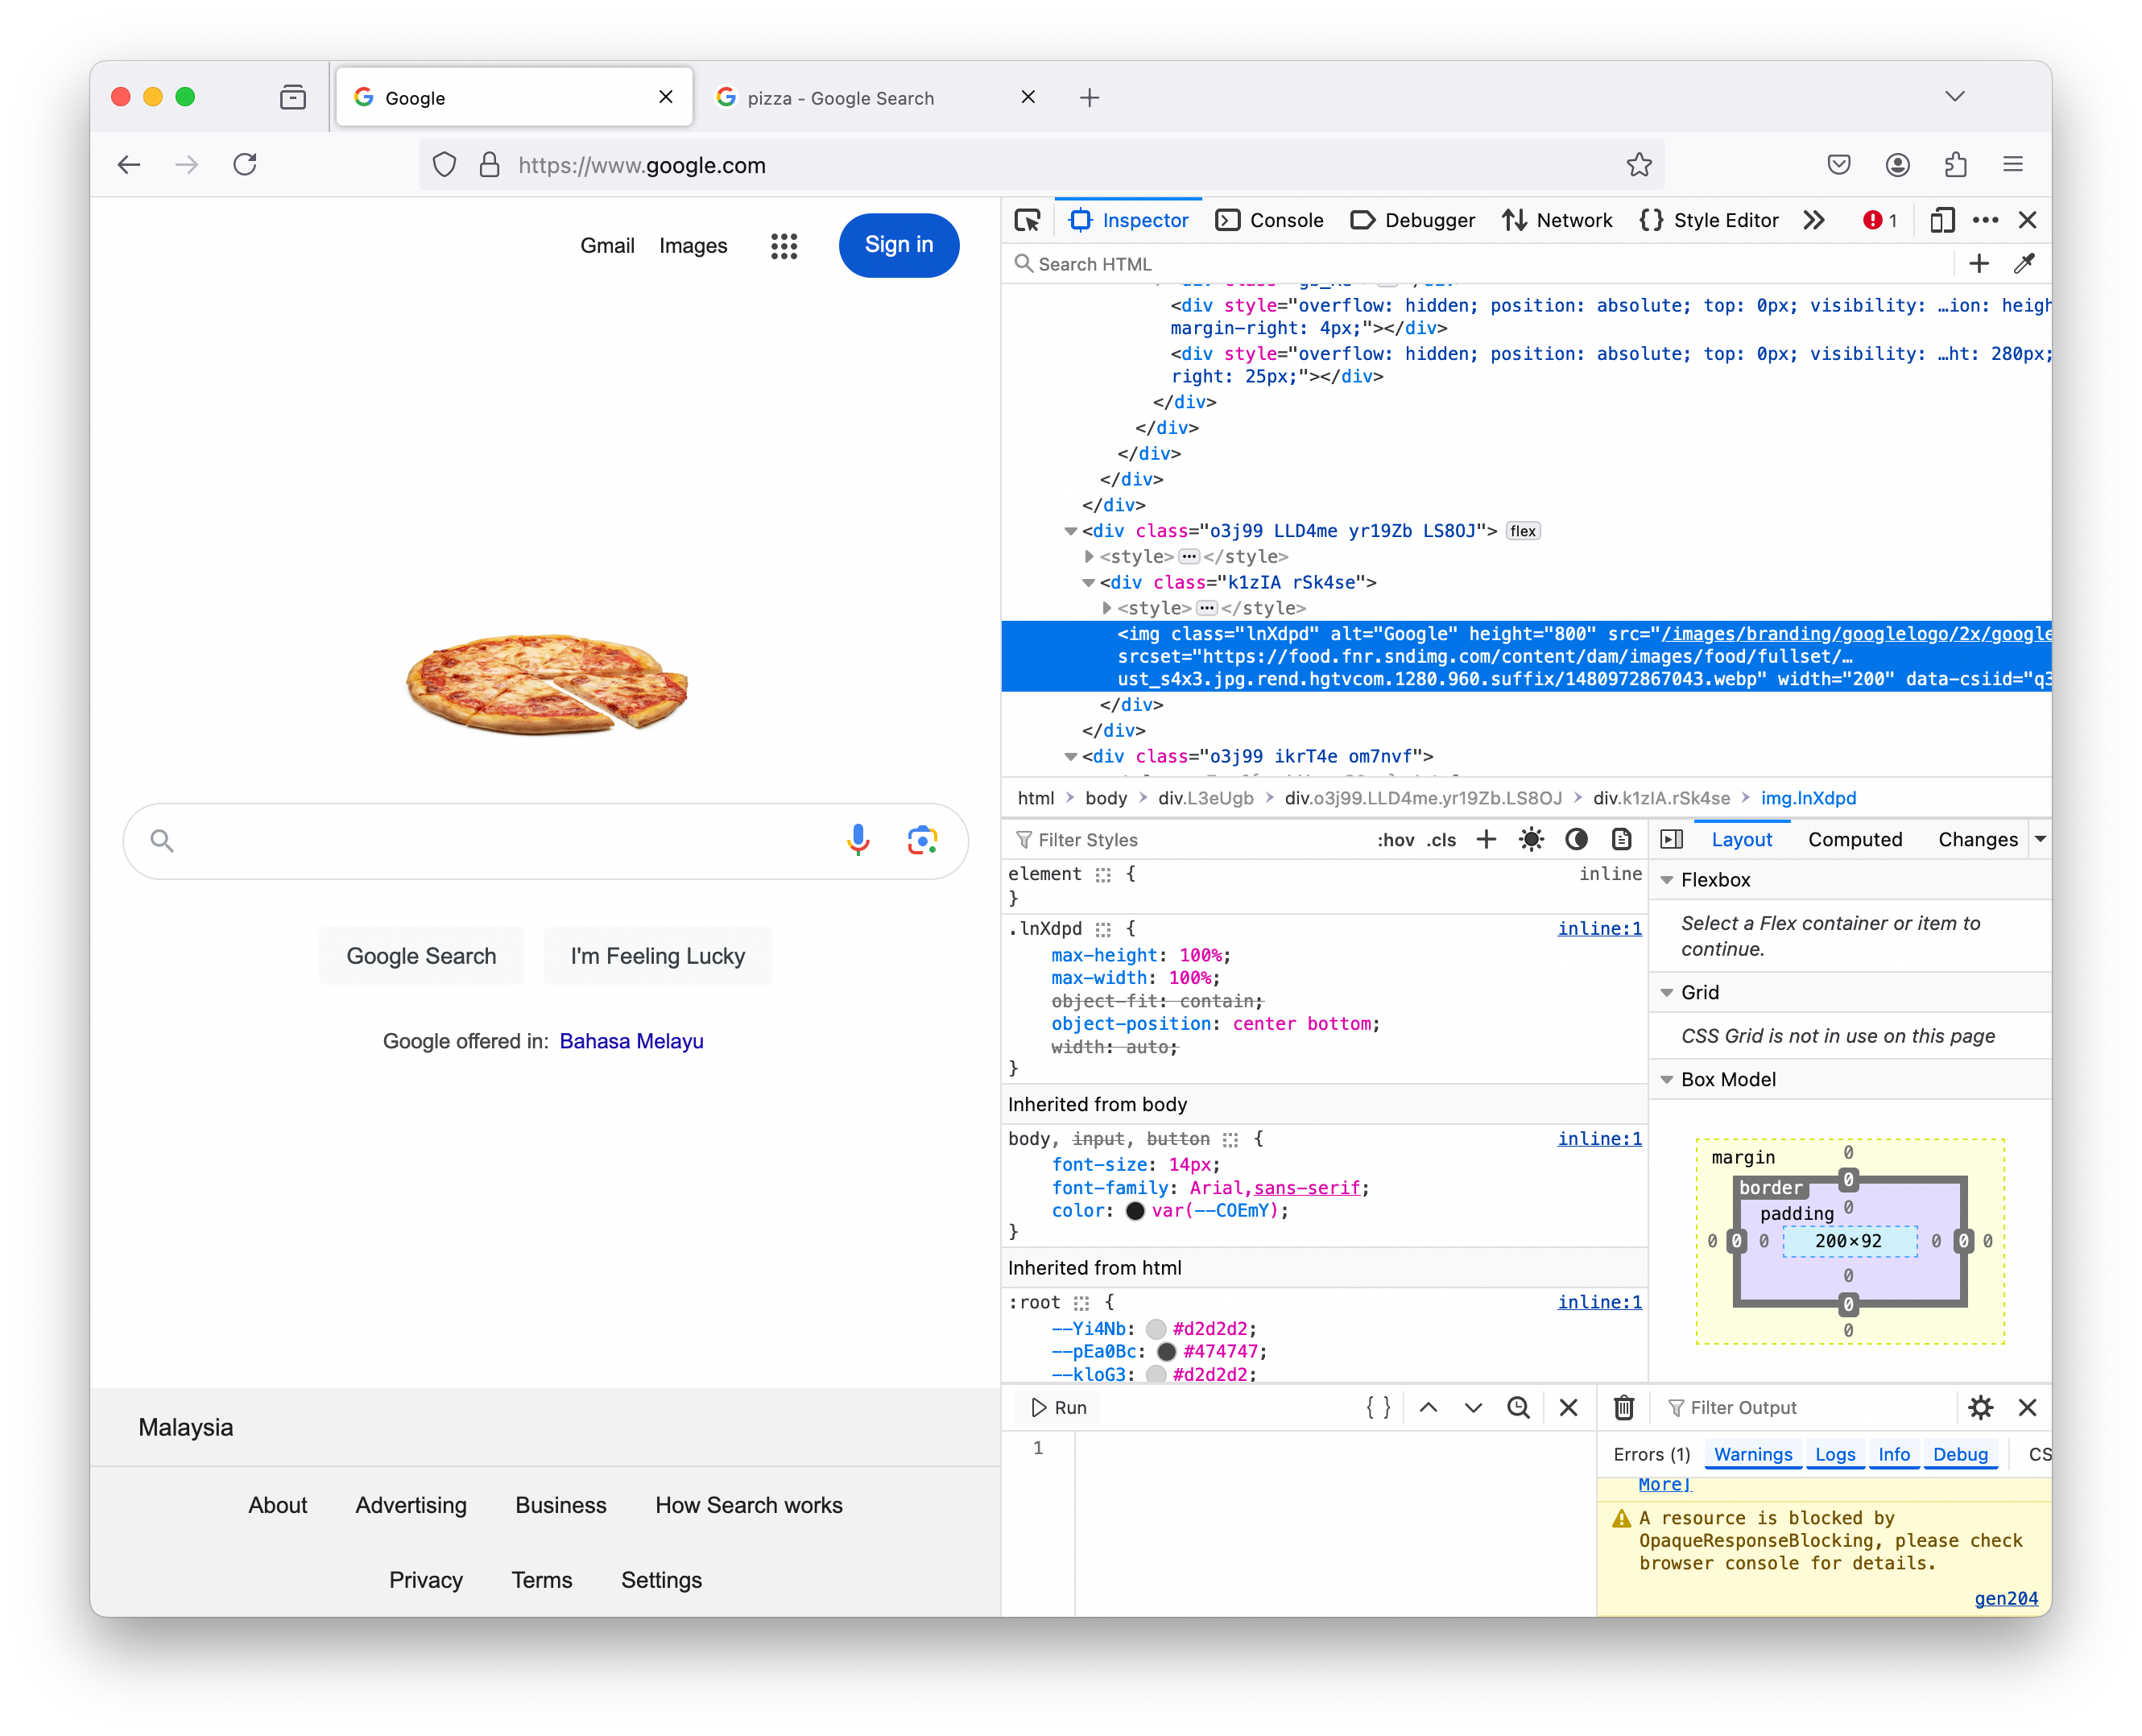Open Bahasa Melayu language link
This screenshot has height=1736, width=2142.
[631, 1042]
